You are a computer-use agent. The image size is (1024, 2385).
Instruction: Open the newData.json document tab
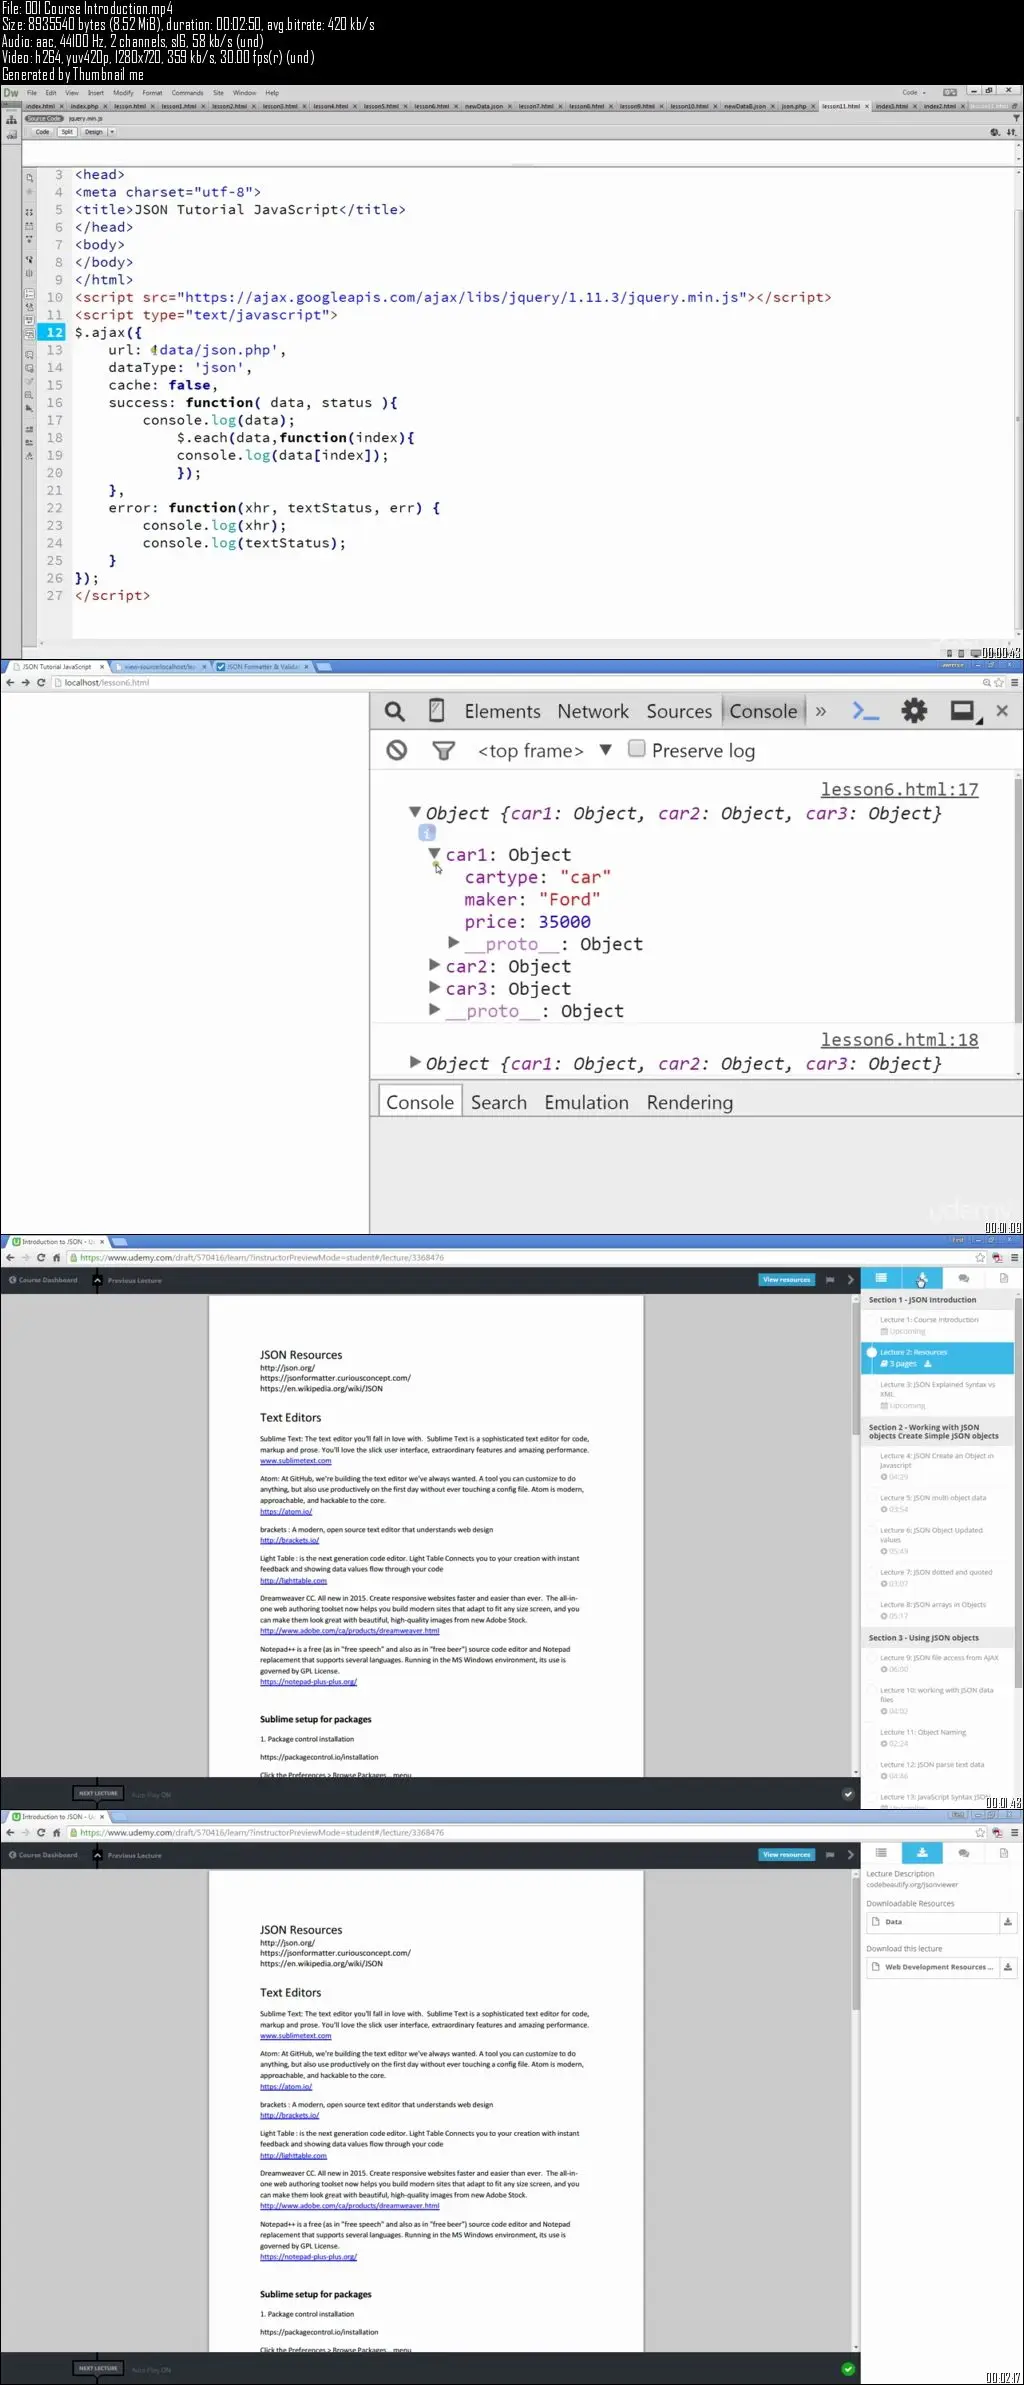484,106
